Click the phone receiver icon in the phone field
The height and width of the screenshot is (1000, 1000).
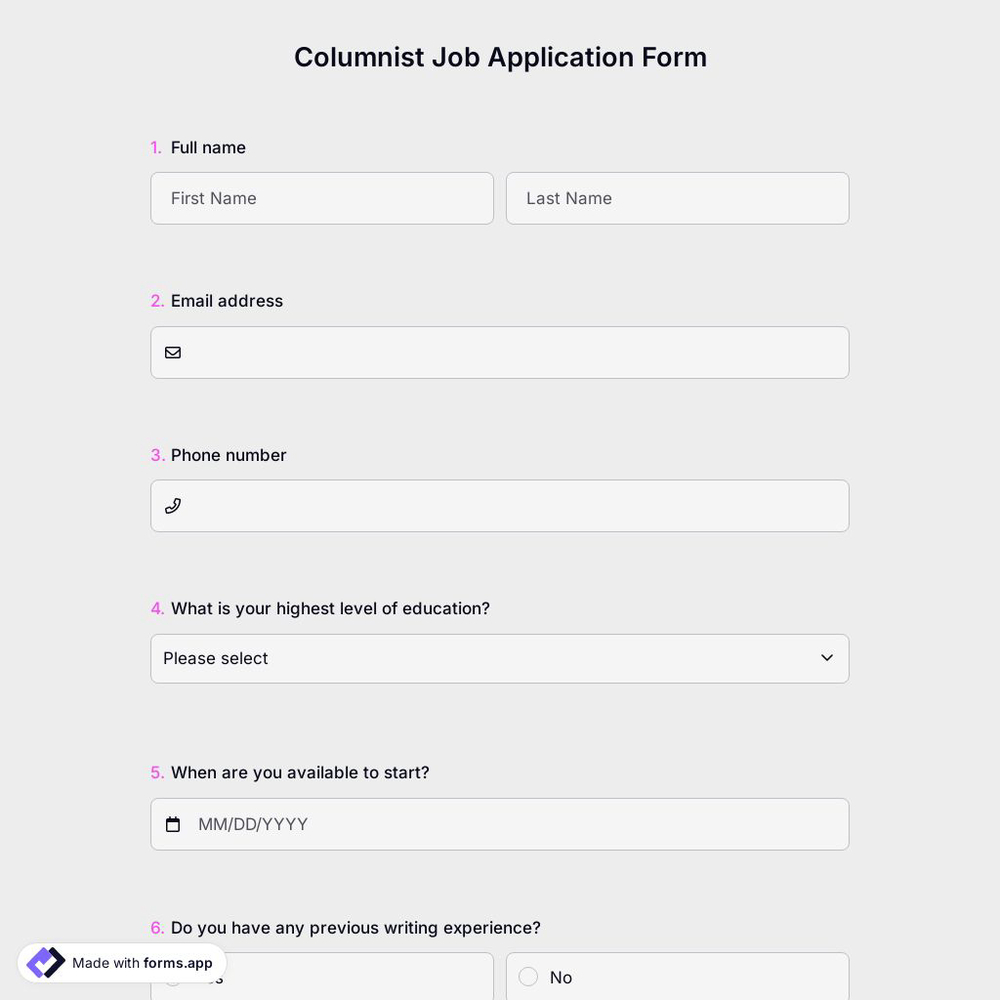point(173,506)
